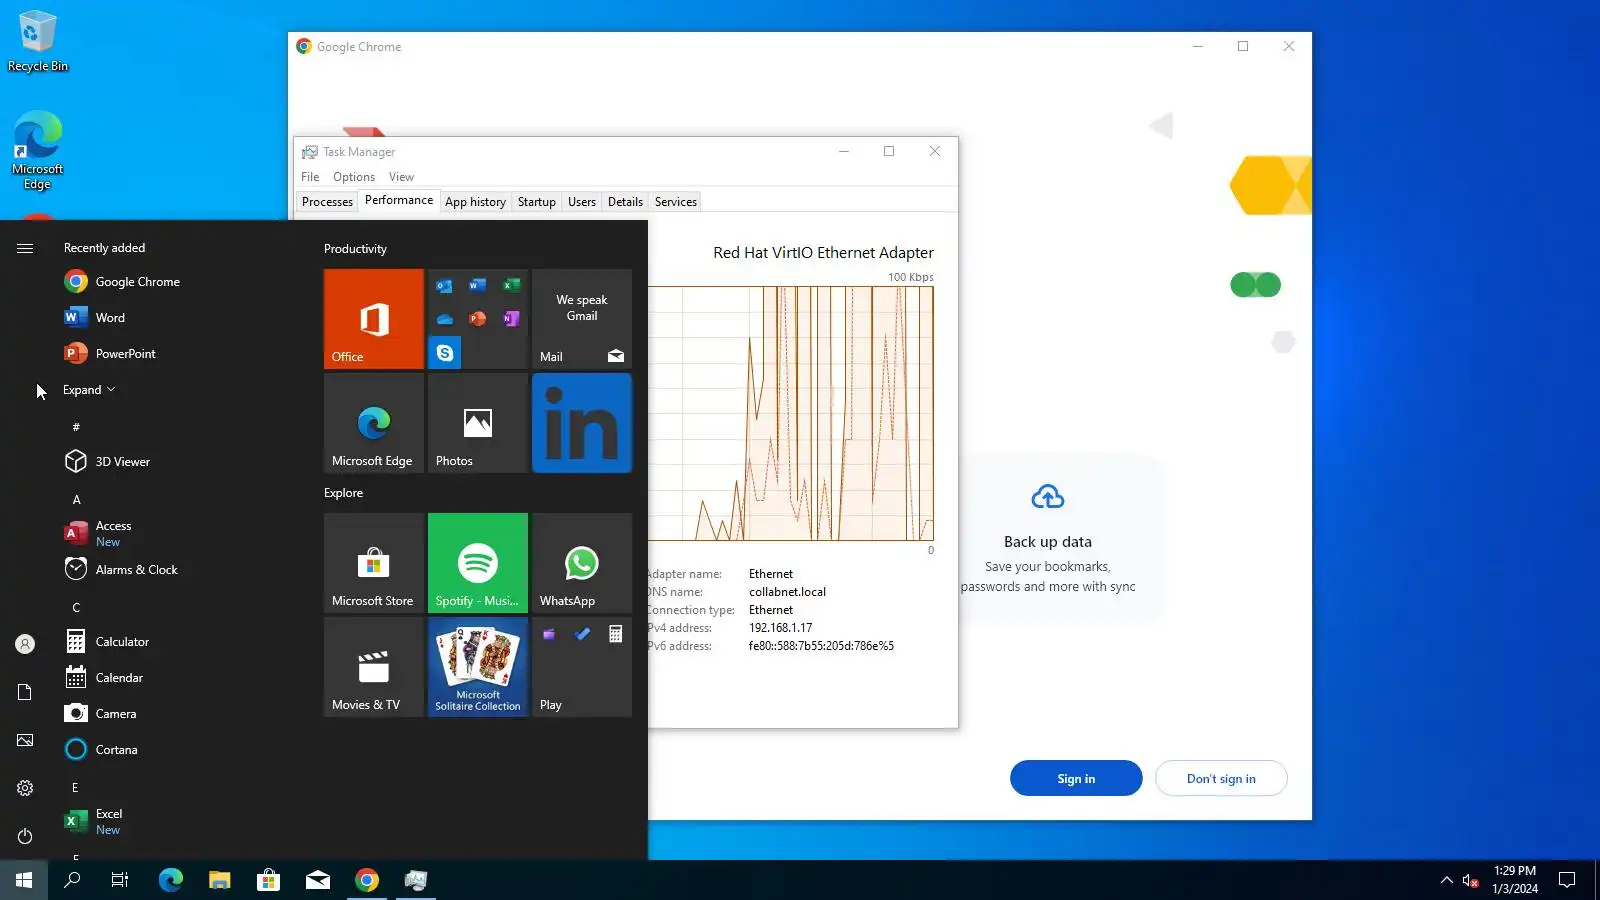Screen dimensions: 1600x900
Task: Open the Pictures folder shortcut
Action: 25,740
